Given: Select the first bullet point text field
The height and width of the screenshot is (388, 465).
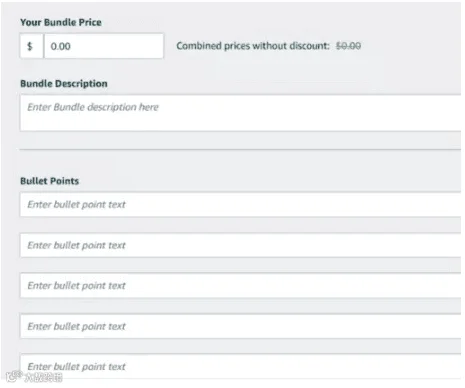Looking at the screenshot, I should 240,205.
